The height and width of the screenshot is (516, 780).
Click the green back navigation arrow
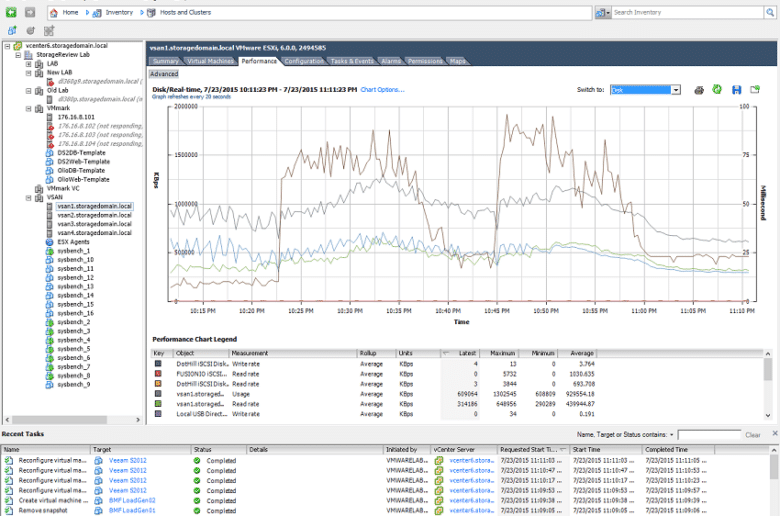tap(11, 12)
